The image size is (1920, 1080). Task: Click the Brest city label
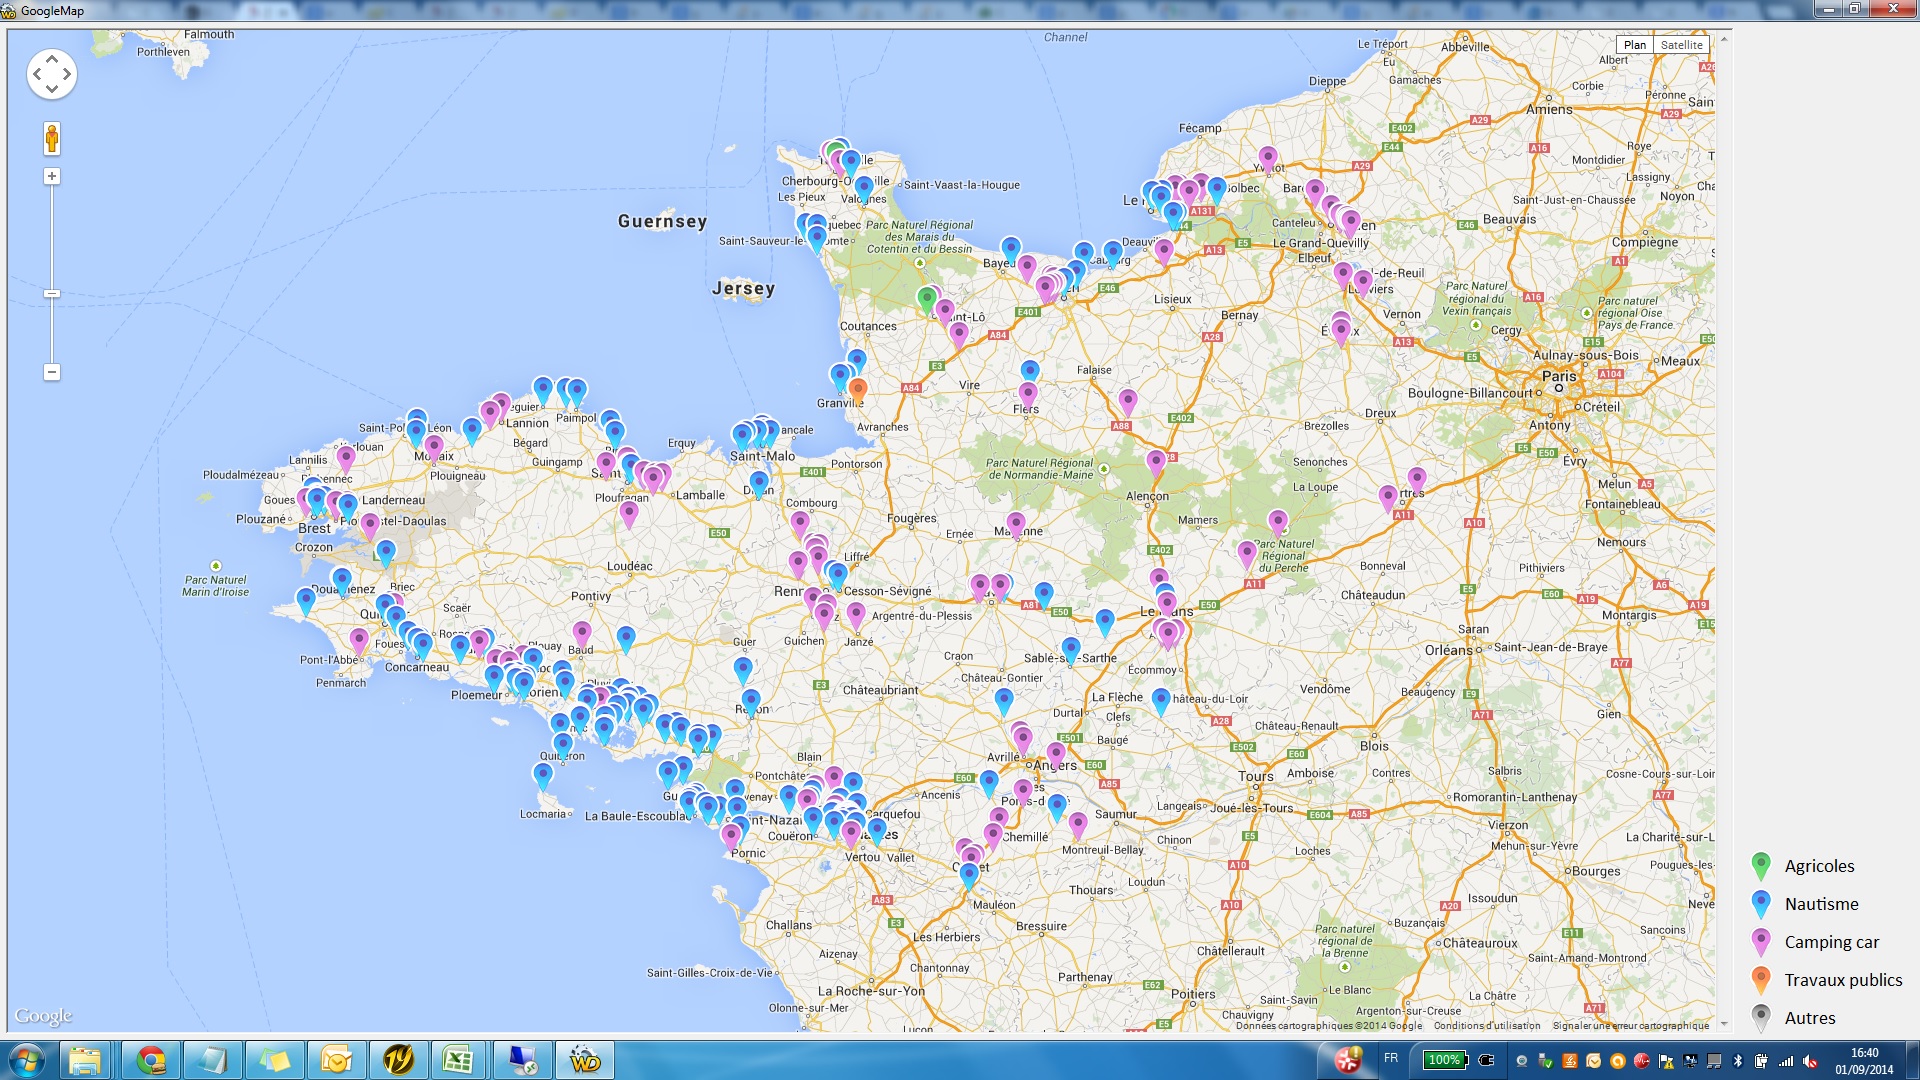pyautogui.click(x=314, y=528)
